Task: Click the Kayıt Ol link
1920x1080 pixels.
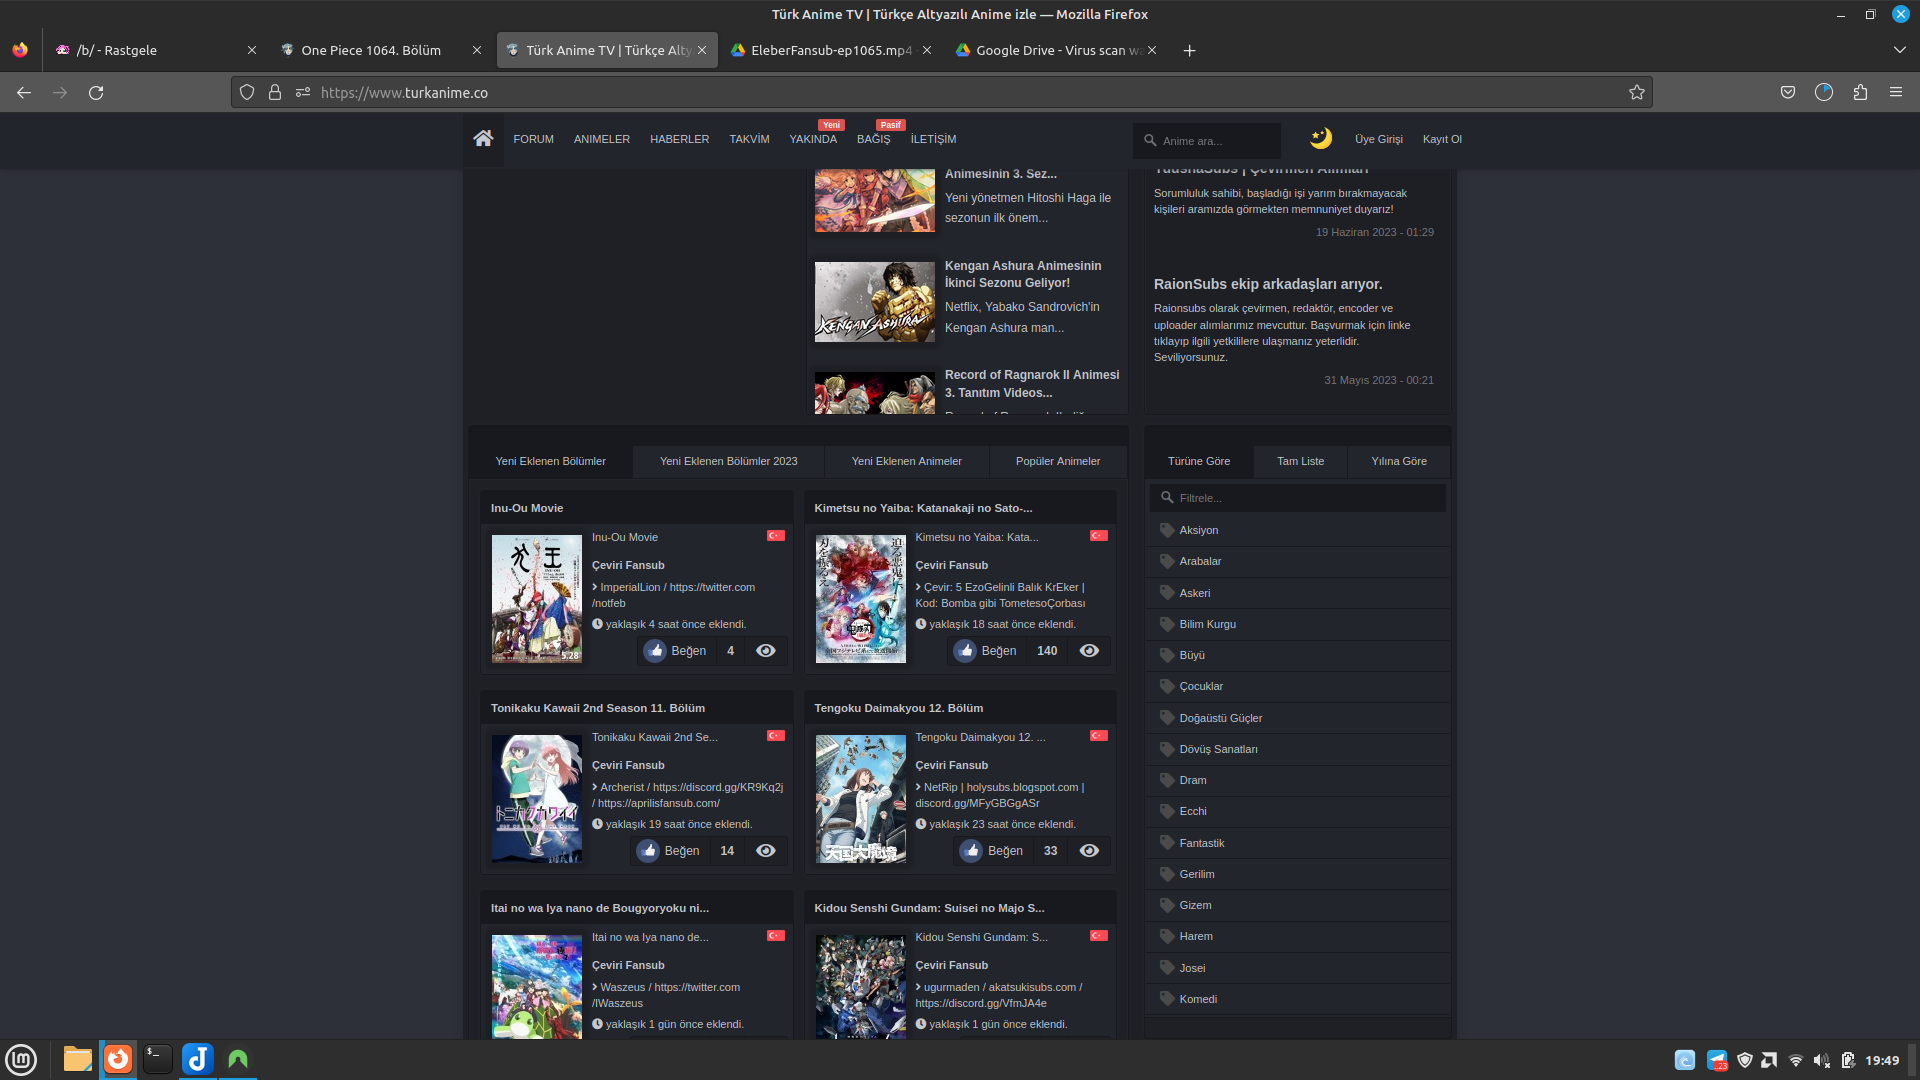Action: (1442, 139)
